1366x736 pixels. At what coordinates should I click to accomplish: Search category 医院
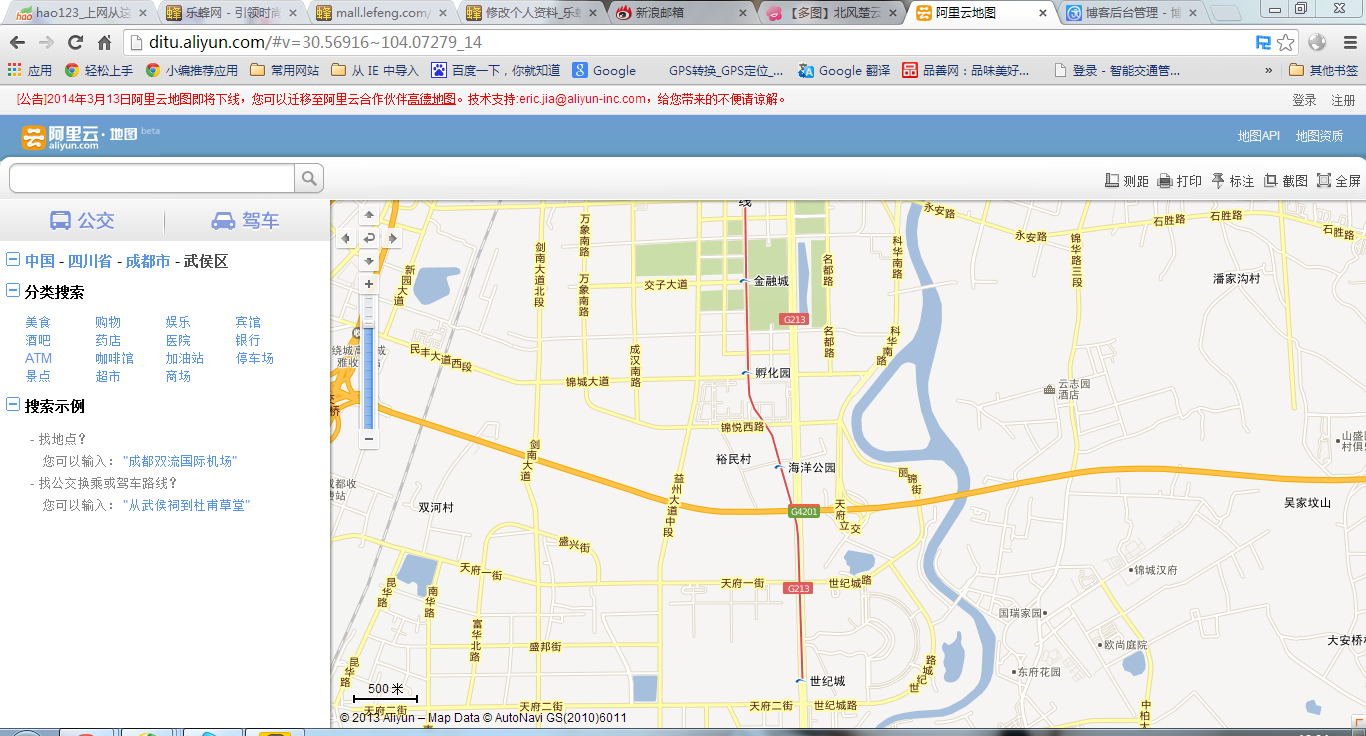click(178, 340)
